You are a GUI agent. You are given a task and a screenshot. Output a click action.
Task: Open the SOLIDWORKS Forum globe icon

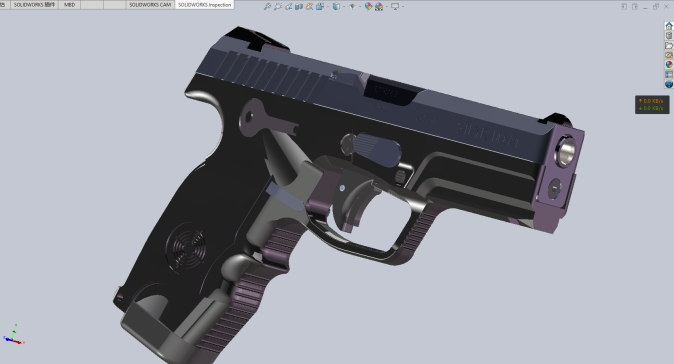pyautogui.click(x=669, y=84)
